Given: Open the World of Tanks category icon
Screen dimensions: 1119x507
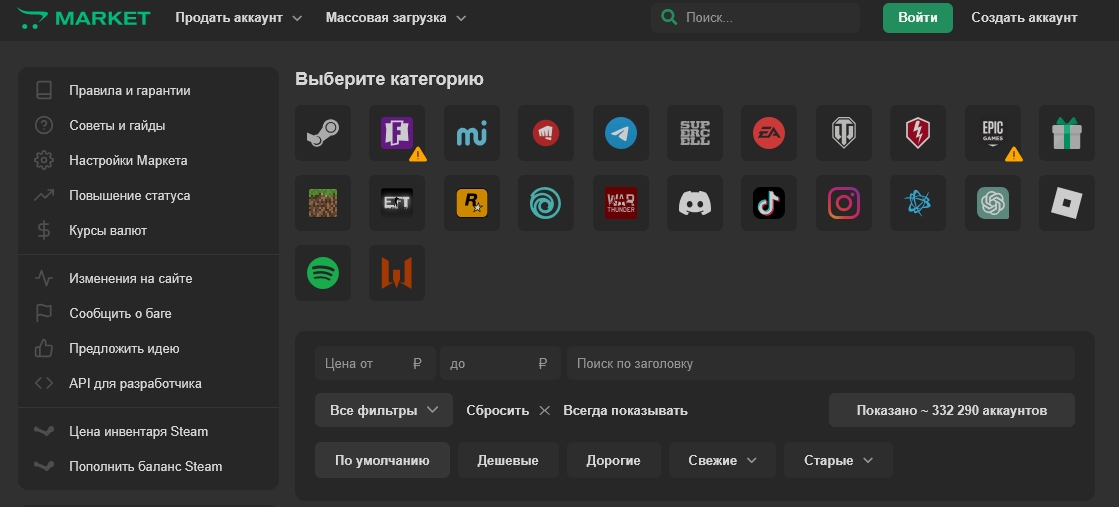Looking at the screenshot, I should (844, 133).
